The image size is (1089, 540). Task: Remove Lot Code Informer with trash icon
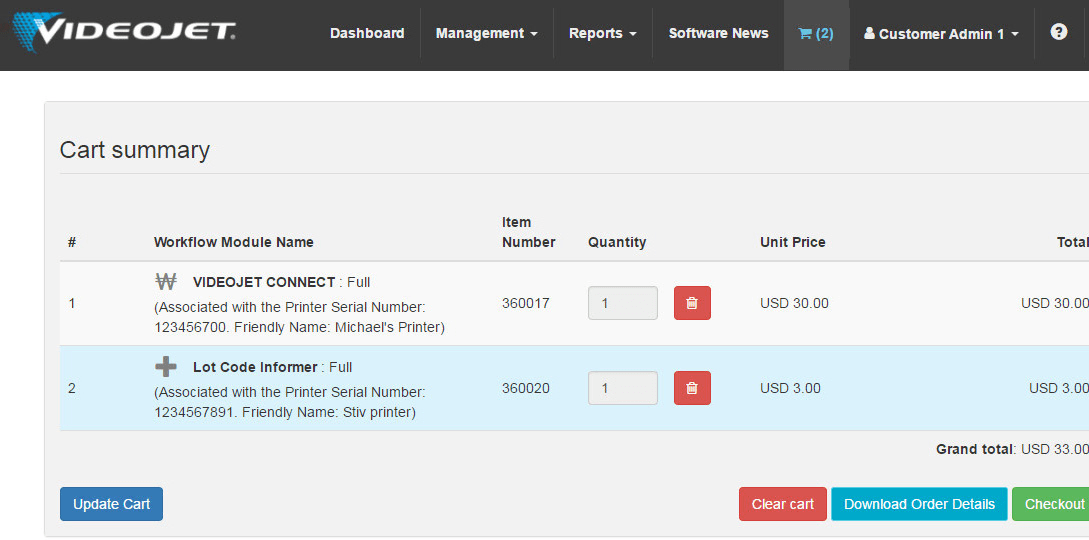click(692, 388)
